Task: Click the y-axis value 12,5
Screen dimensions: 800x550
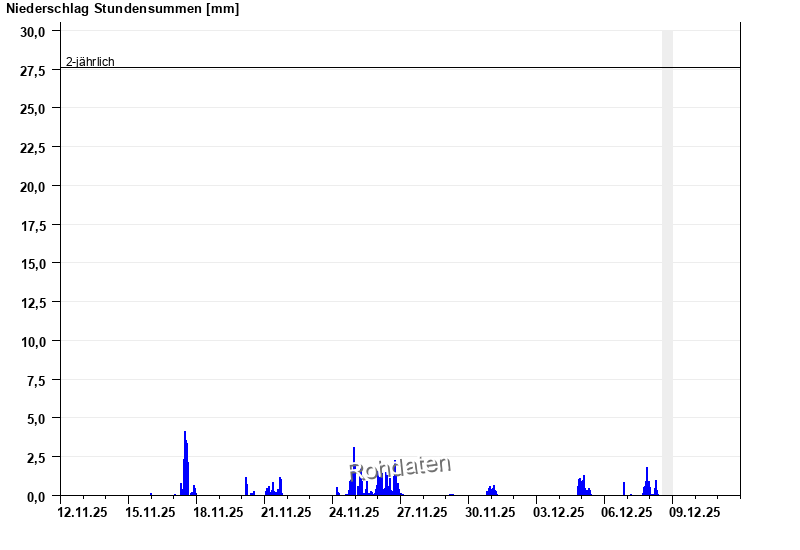Action: (33, 303)
